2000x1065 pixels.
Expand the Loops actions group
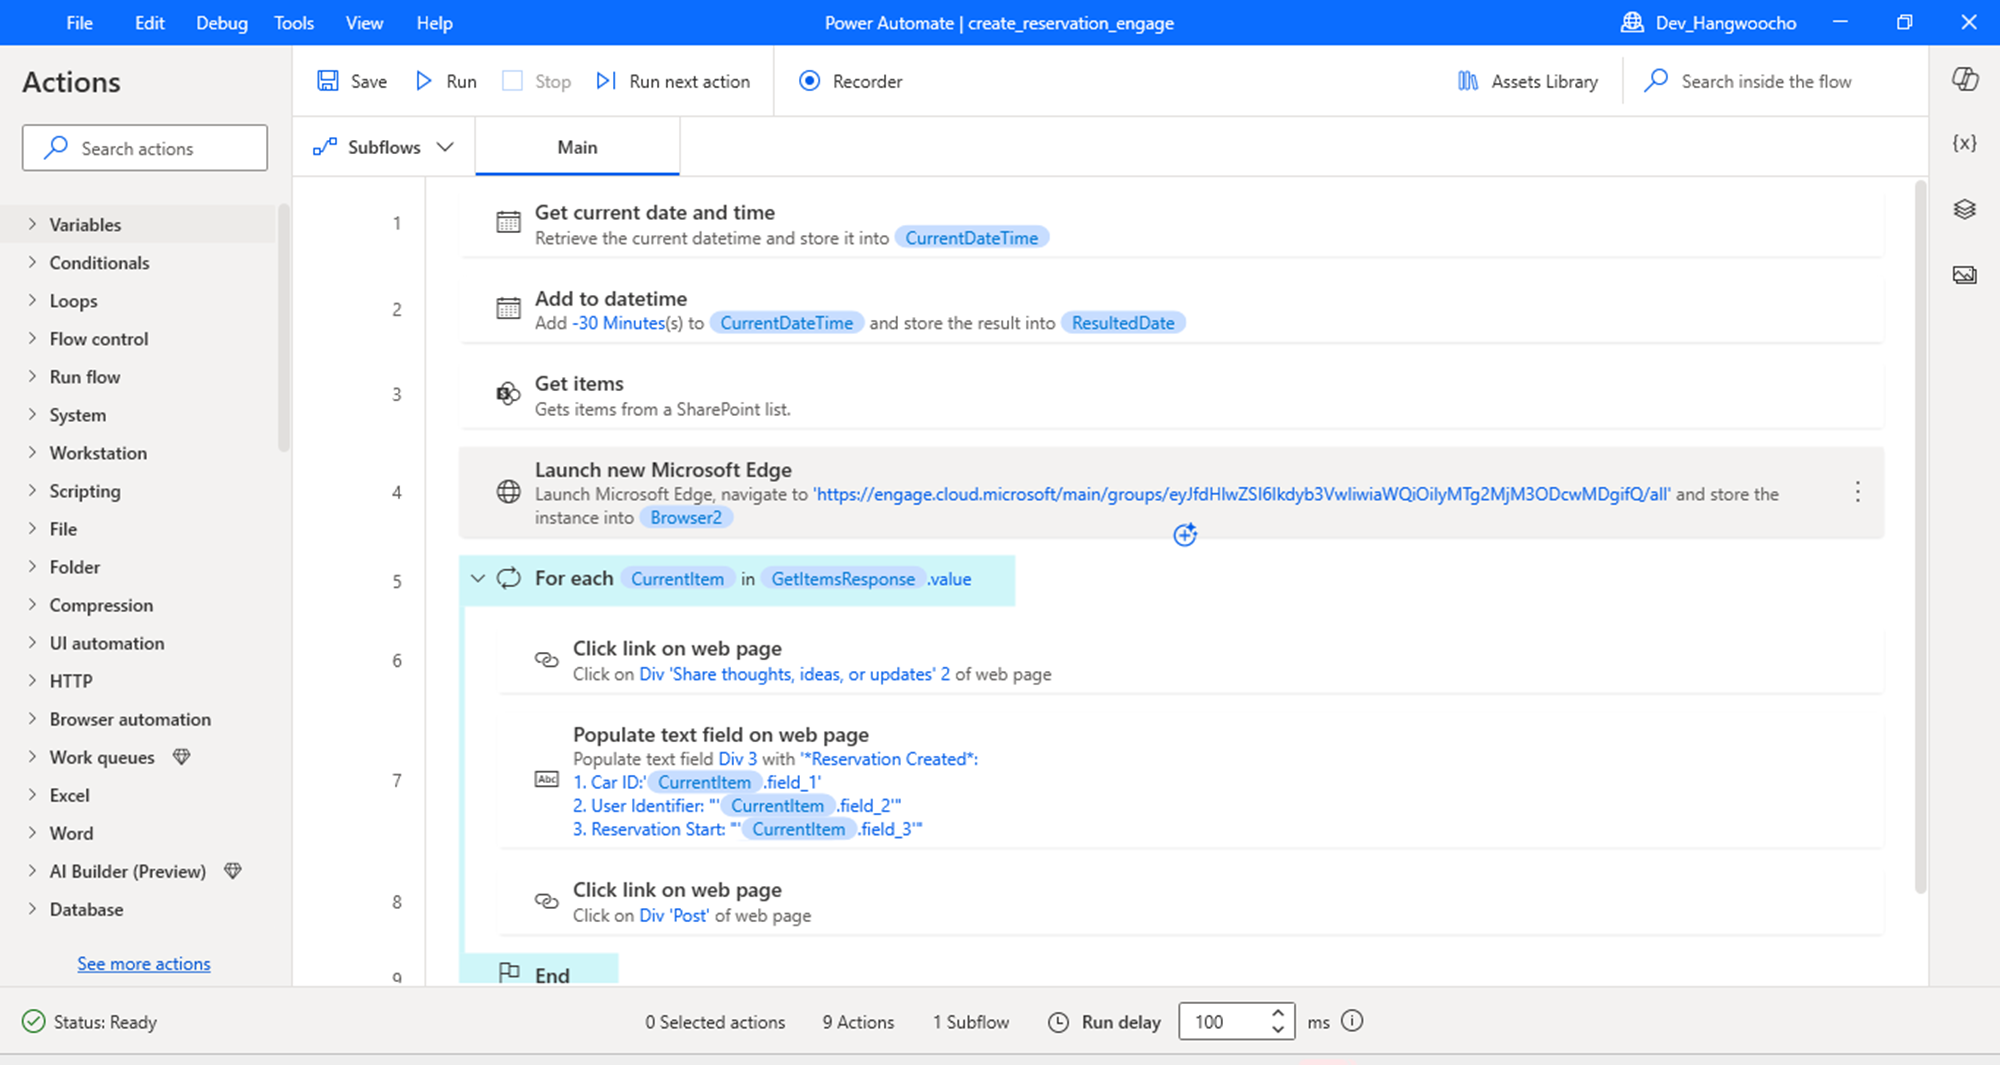click(32, 300)
